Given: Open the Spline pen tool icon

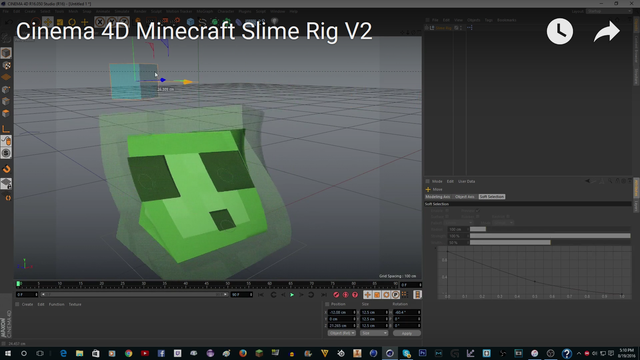Looking at the screenshot, I should pyautogui.click(x=202, y=22).
